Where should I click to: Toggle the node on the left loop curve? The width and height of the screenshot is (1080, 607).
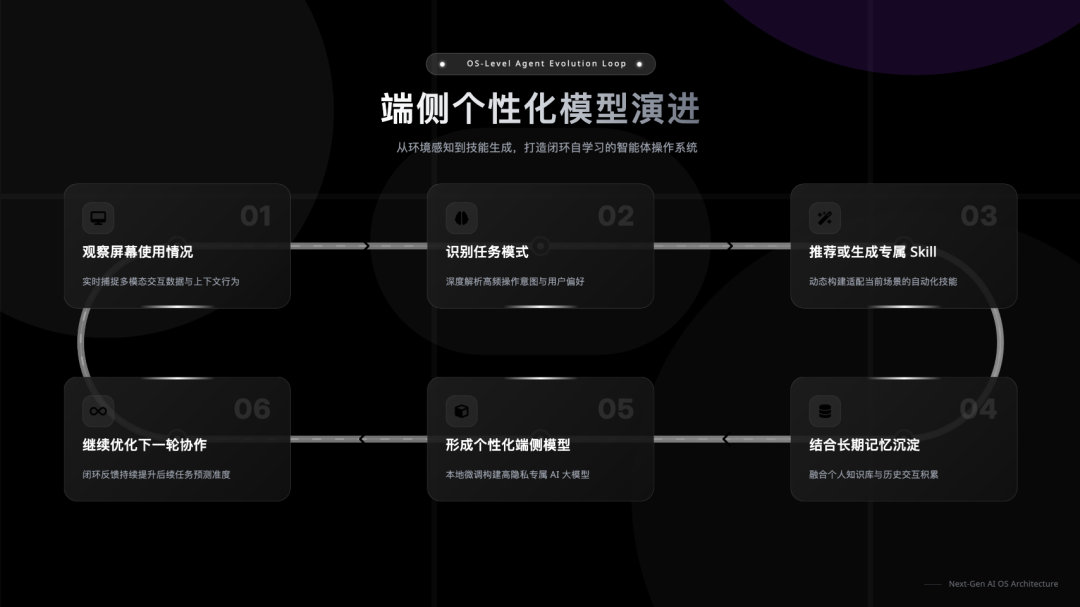[x=80, y=342]
